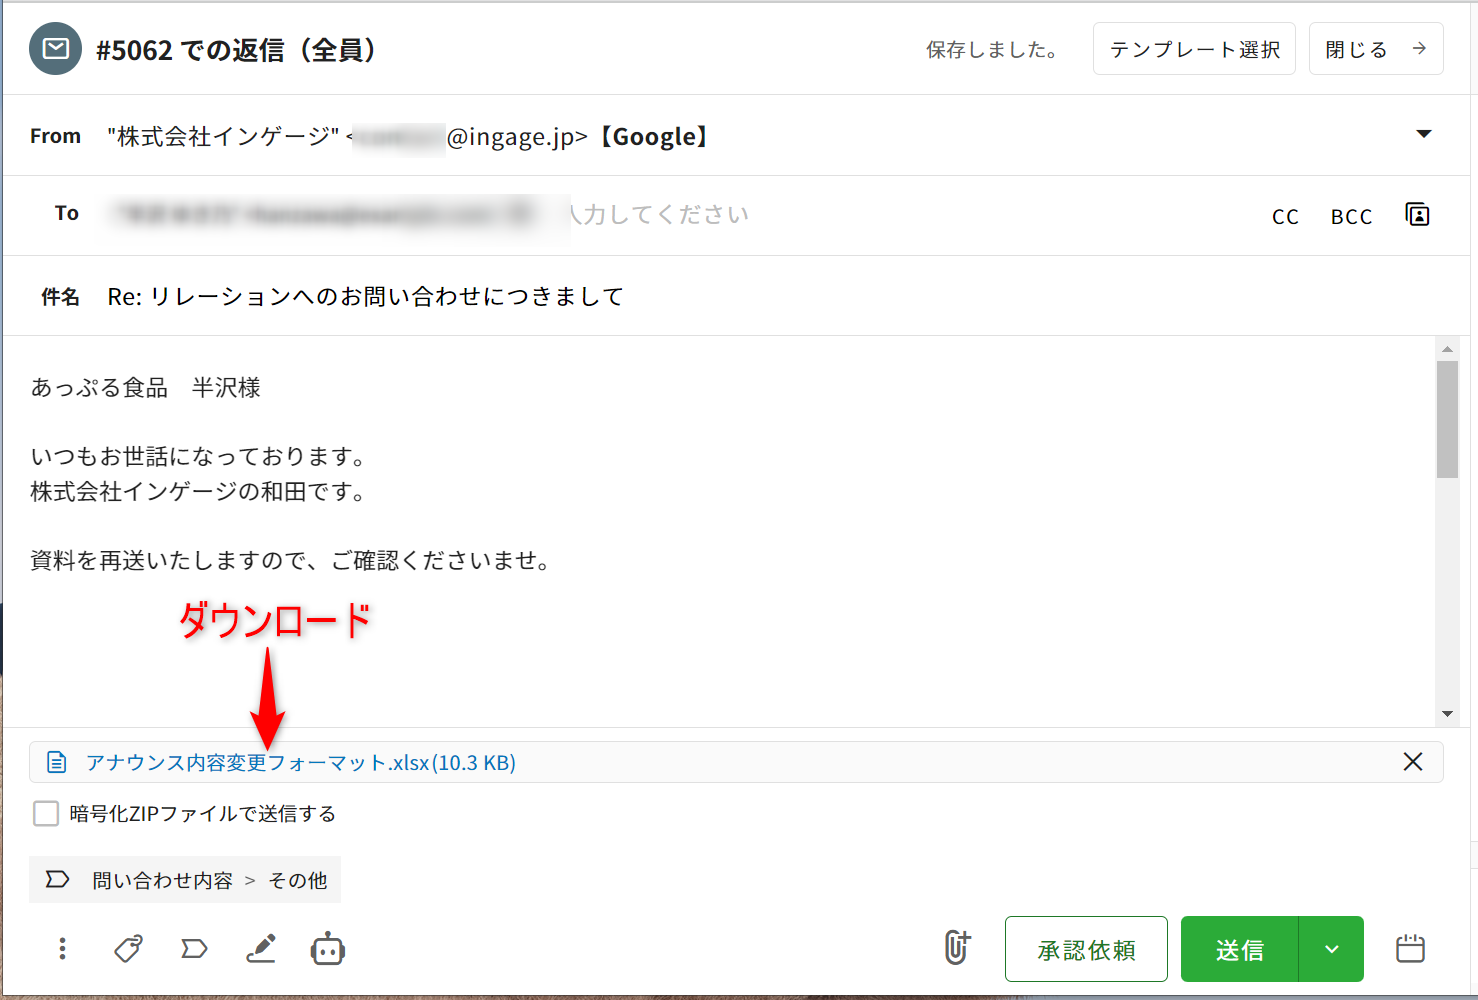
Task: Click the pen signature icon
Action: (261, 949)
